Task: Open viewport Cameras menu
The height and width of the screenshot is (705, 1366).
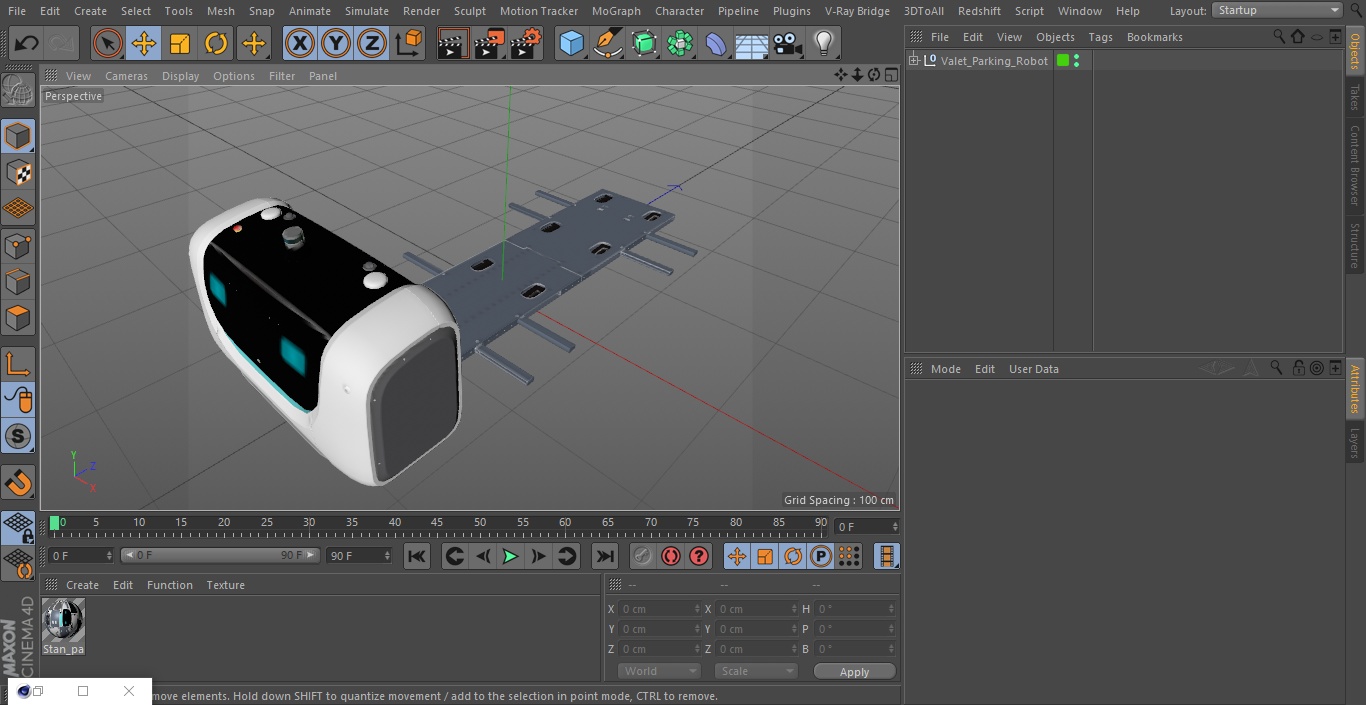Action: (126, 76)
